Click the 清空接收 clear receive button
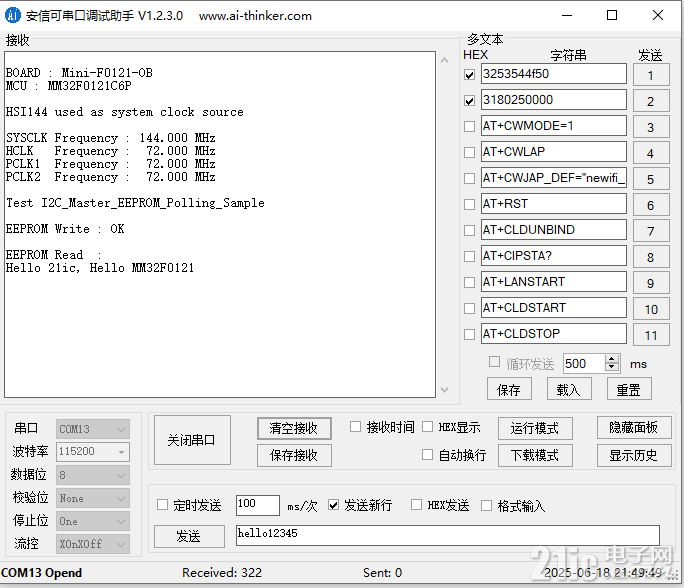The height and width of the screenshot is (588, 684). pyautogui.click(x=294, y=428)
